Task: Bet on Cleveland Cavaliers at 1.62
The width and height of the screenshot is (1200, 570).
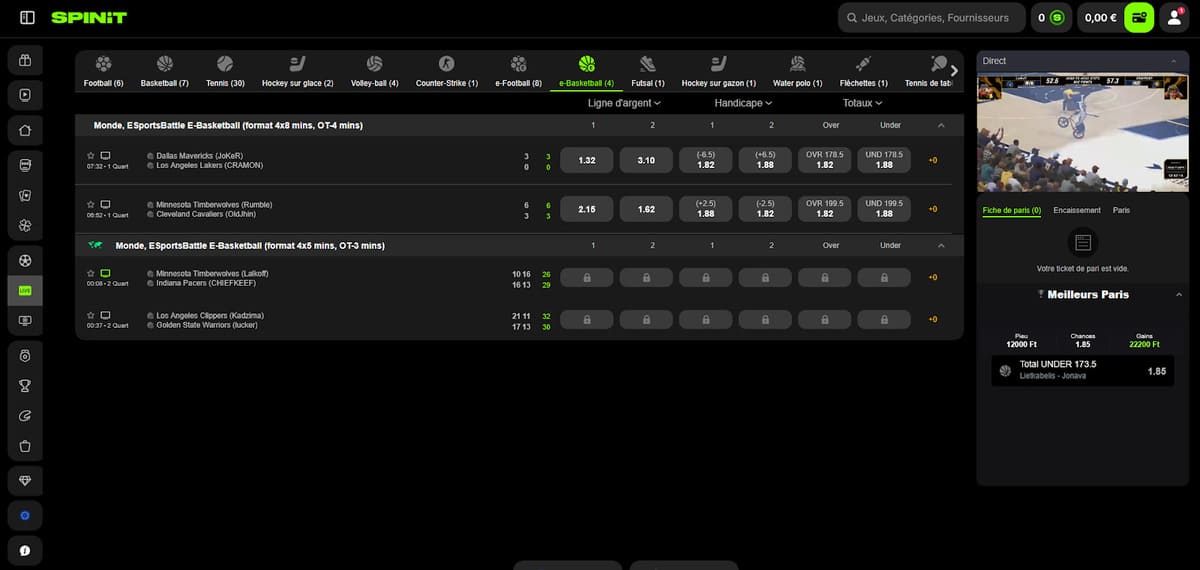Action: pyautogui.click(x=646, y=209)
